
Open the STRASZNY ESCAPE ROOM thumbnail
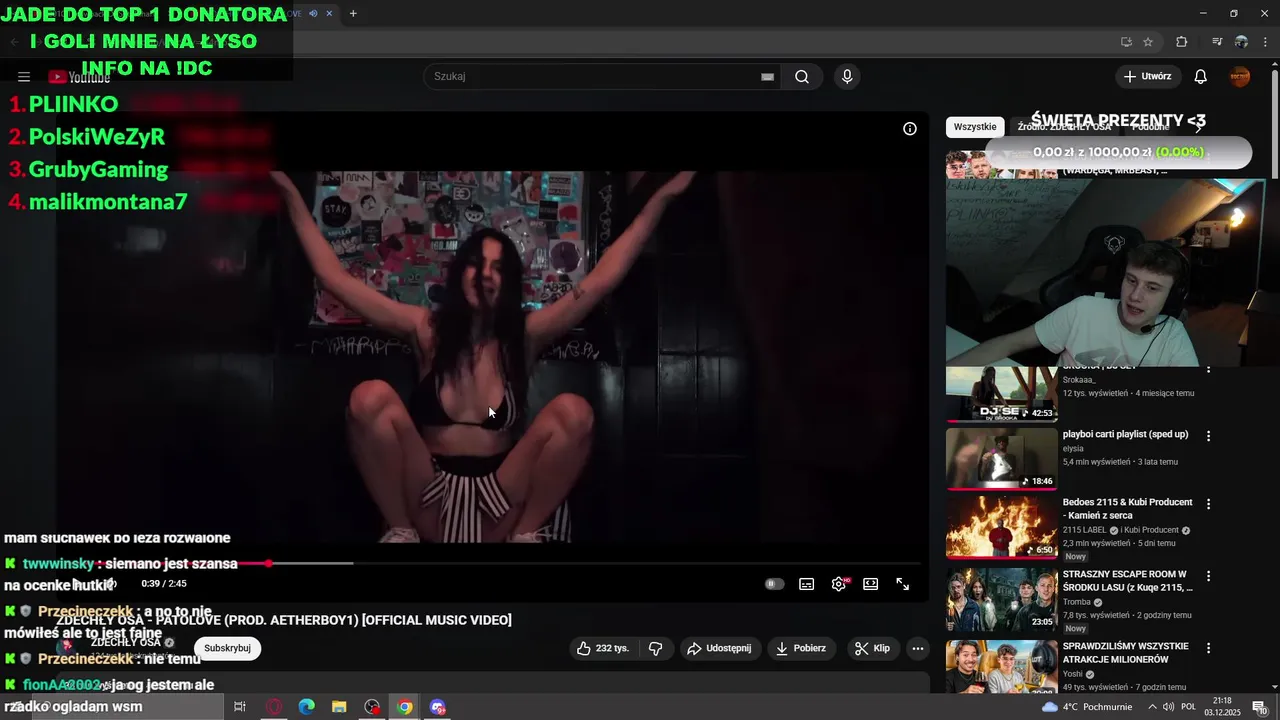point(1001,599)
